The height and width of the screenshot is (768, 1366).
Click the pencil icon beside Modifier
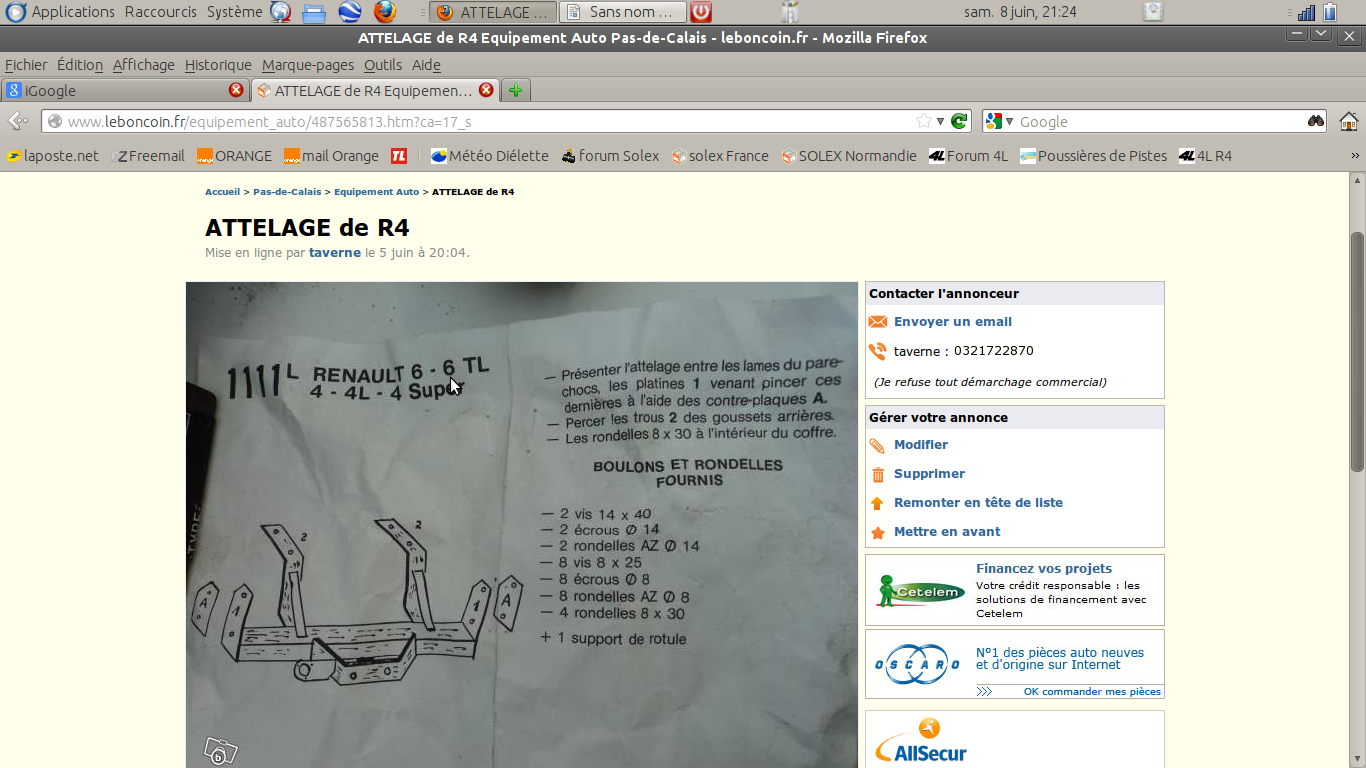click(877, 446)
